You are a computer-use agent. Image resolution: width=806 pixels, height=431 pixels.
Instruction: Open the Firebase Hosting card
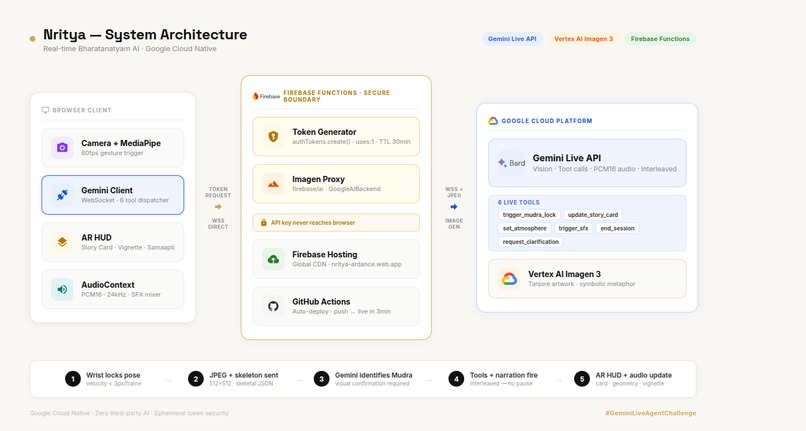click(336, 259)
